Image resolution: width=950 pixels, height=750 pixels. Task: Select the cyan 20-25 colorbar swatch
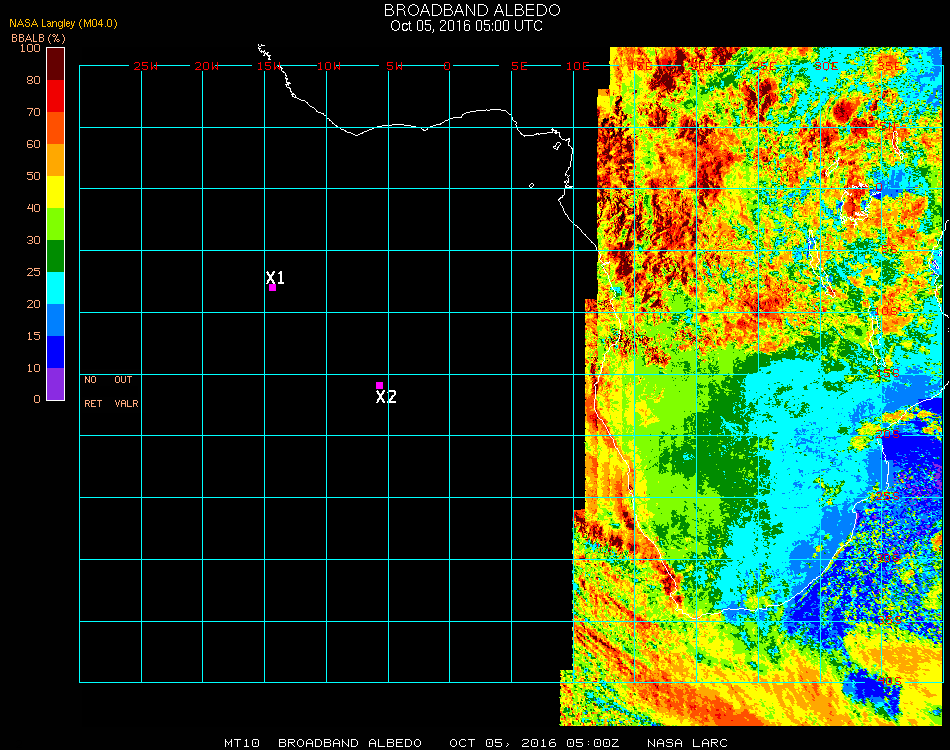tap(56, 288)
